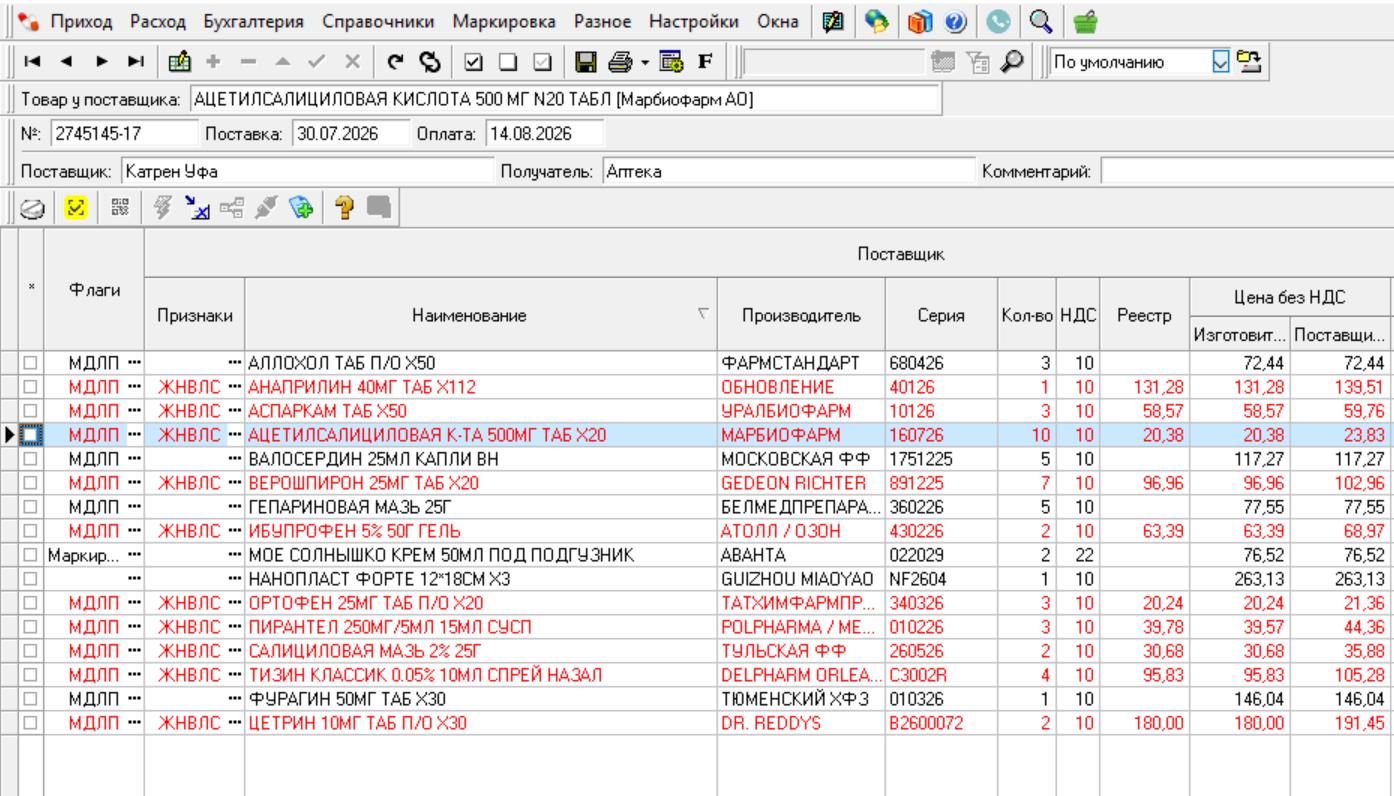
Task: Go to the next record
Action: point(102,62)
